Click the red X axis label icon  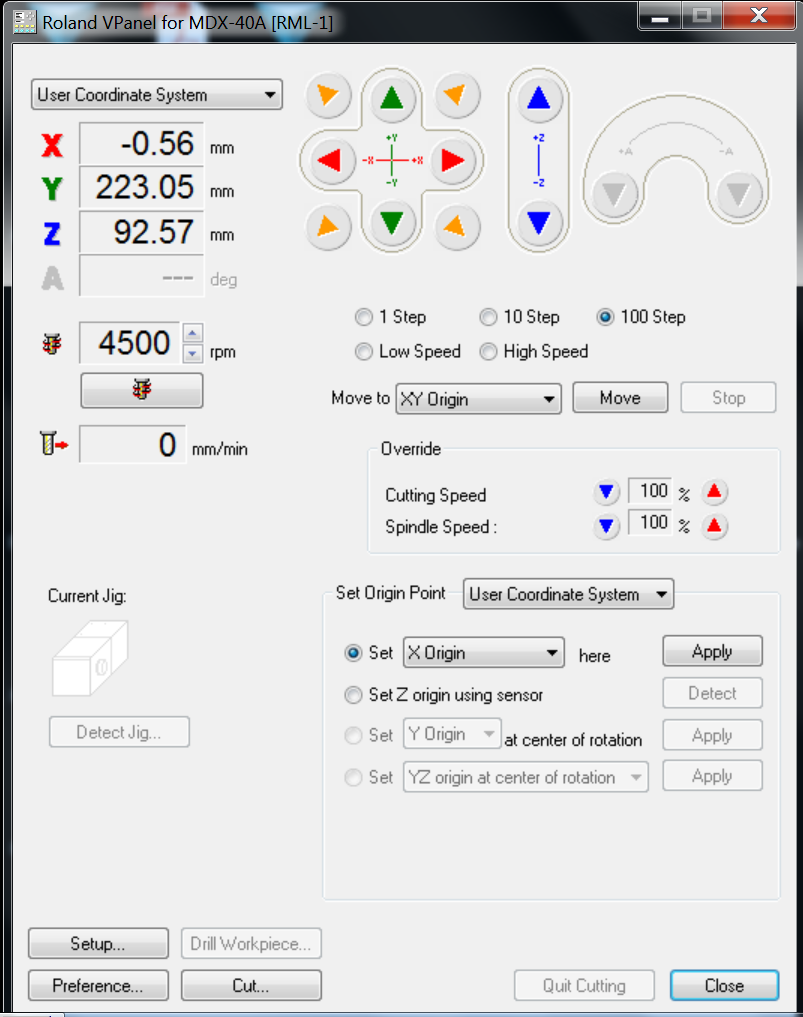(x=53, y=145)
